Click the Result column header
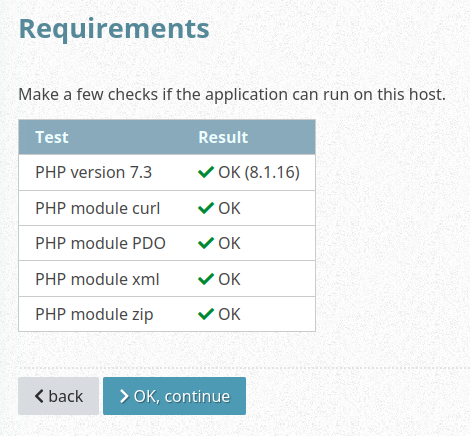The image size is (470, 436). tap(223, 137)
